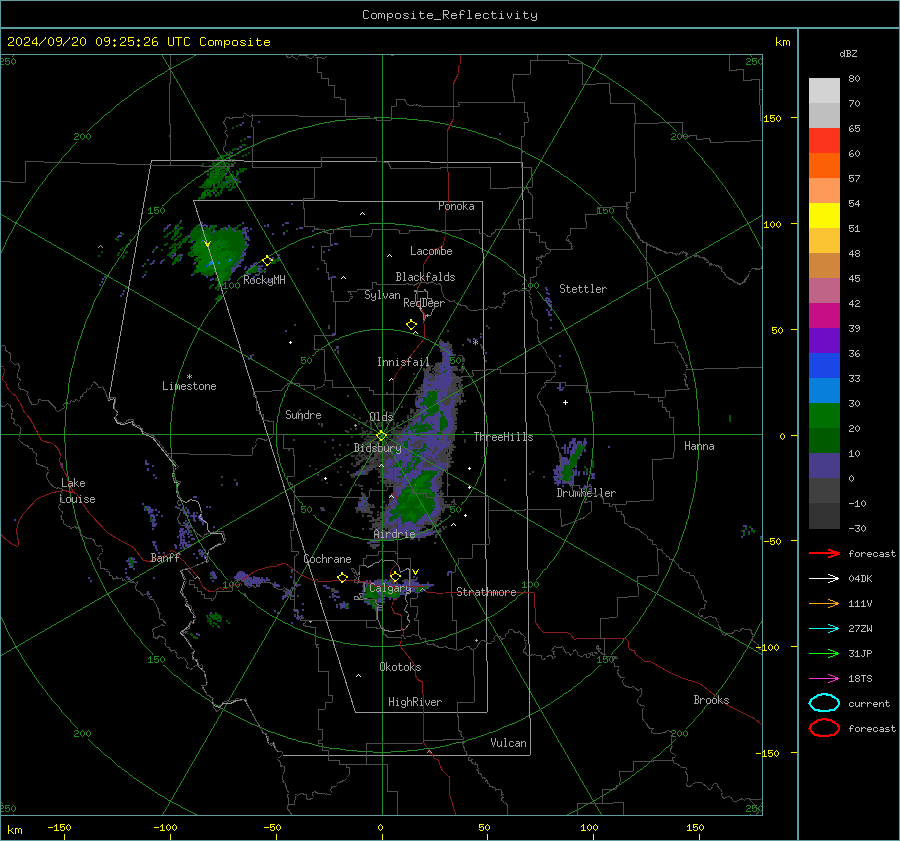Click the magenta 18TS arrow legend icon

click(x=824, y=679)
